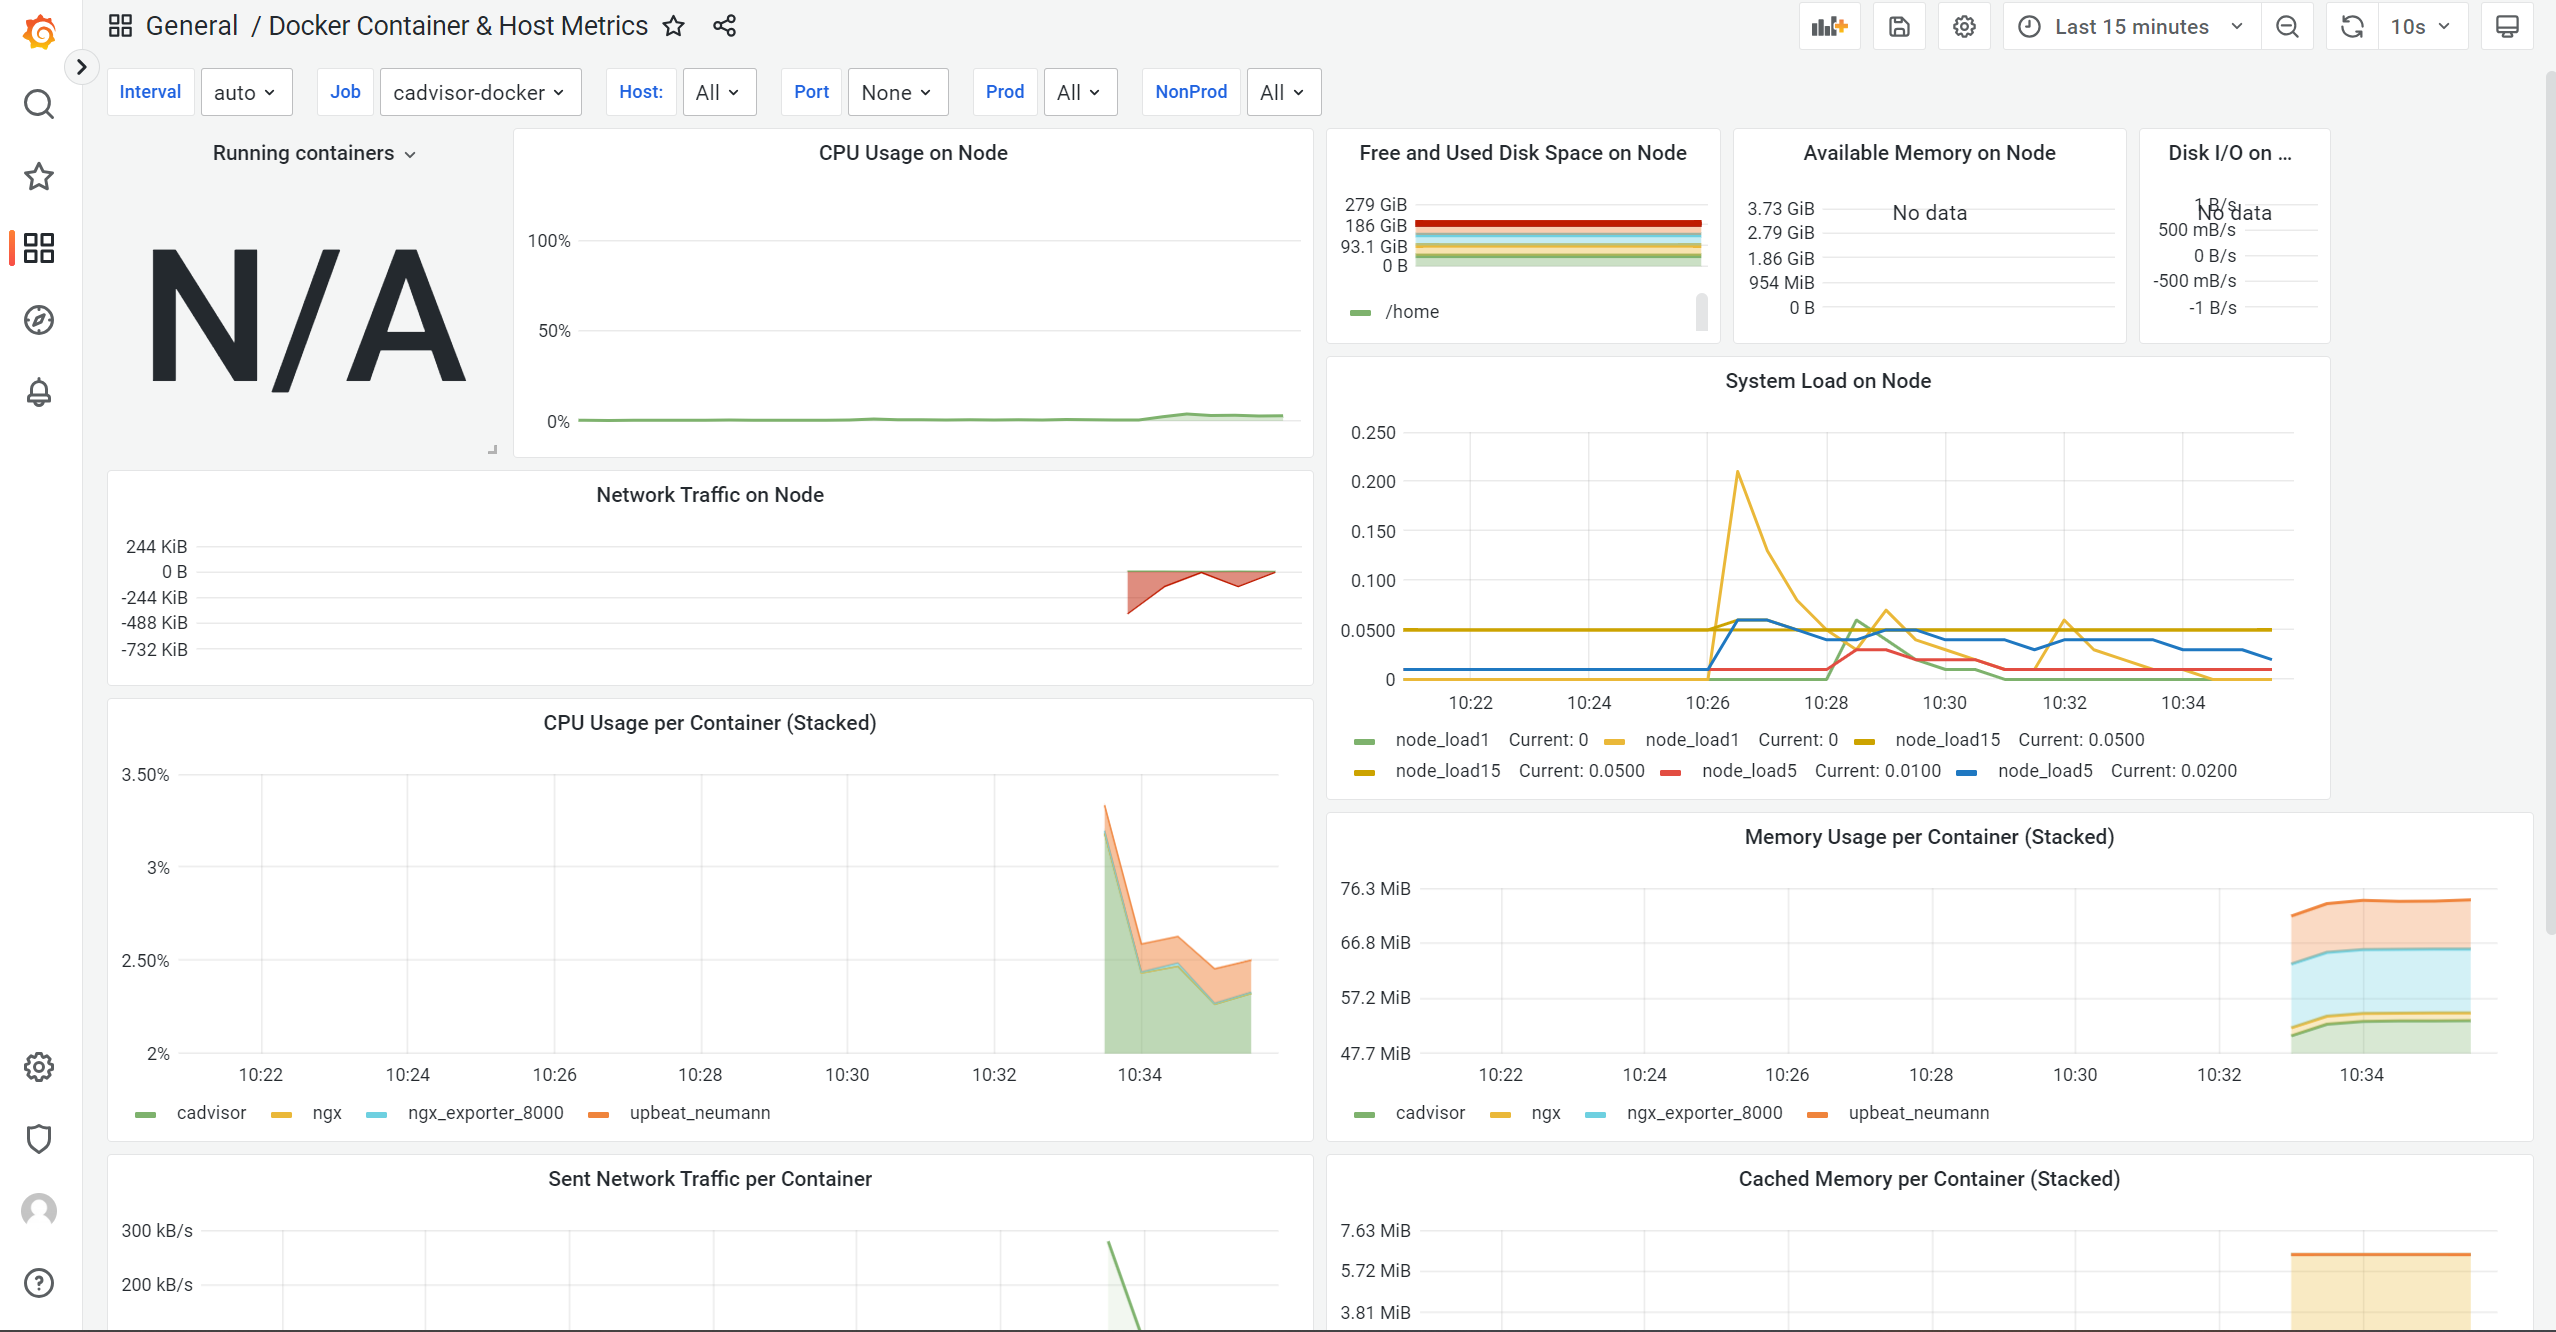Expand the sidebar with the arrow toggle

[82, 67]
